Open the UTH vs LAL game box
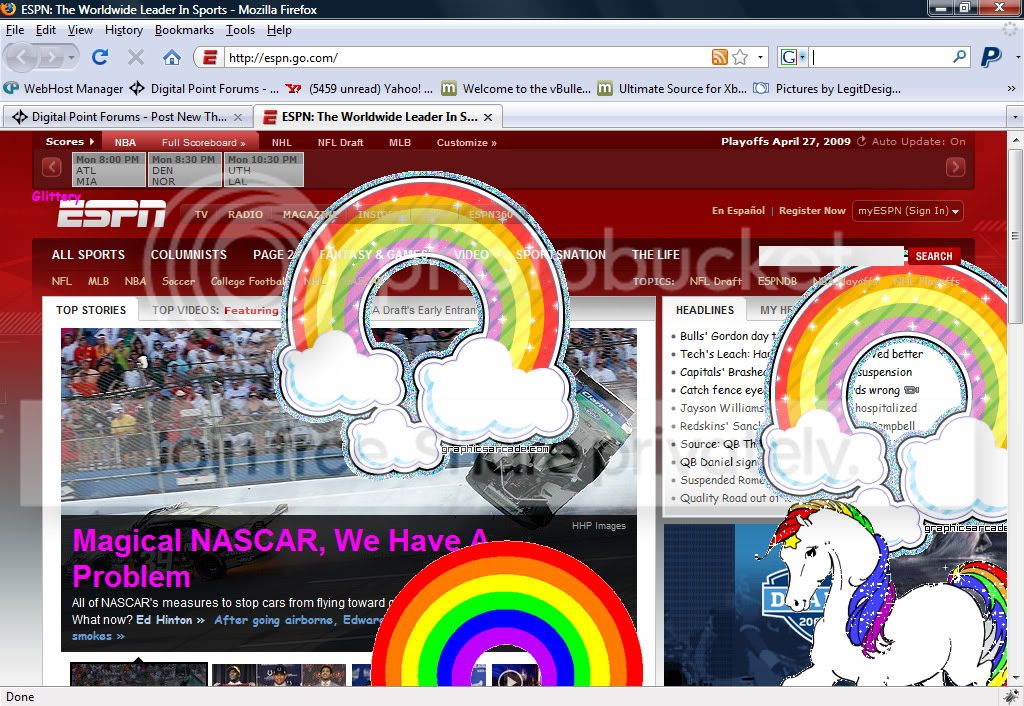The image size is (1024, 706). pyautogui.click(x=263, y=170)
